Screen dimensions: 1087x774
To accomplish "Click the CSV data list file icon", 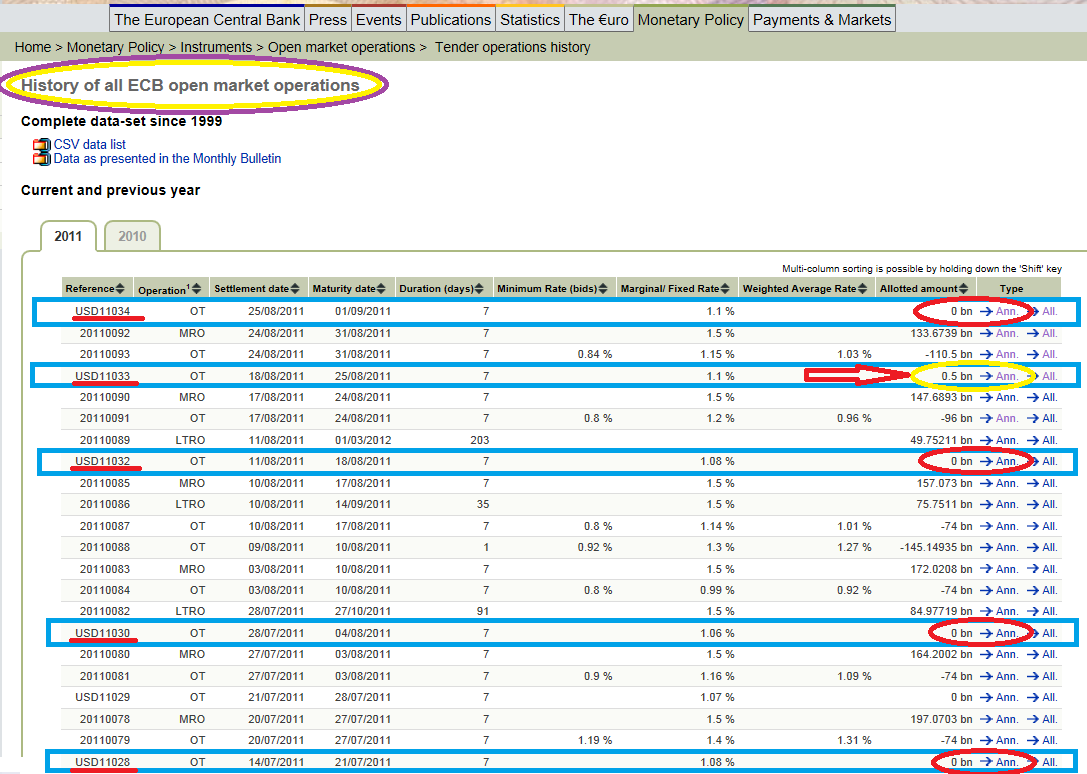I will [42, 145].
